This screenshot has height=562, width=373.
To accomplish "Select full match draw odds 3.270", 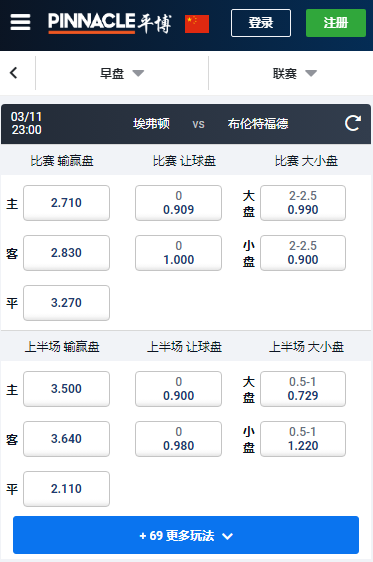I will [x=66, y=303].
